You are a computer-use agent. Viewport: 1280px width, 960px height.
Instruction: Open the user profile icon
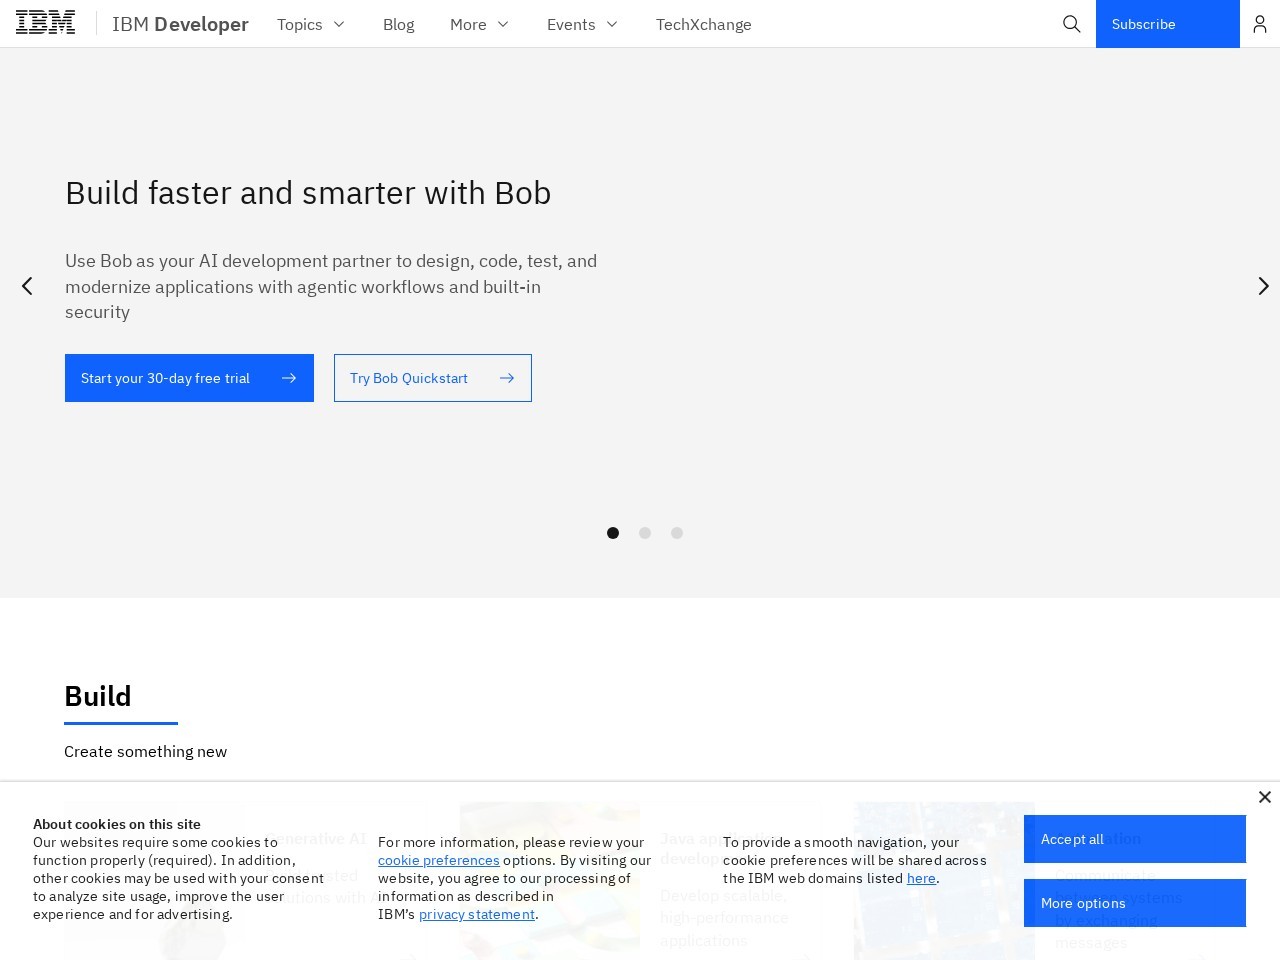[1260, 24]
